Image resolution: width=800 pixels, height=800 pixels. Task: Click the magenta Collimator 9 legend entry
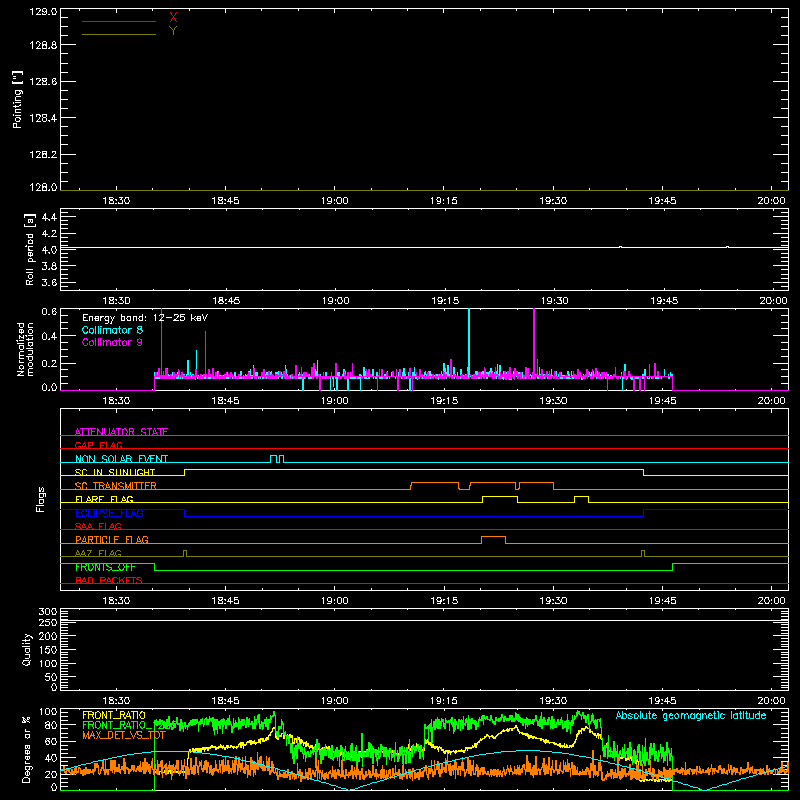point(112,342)
